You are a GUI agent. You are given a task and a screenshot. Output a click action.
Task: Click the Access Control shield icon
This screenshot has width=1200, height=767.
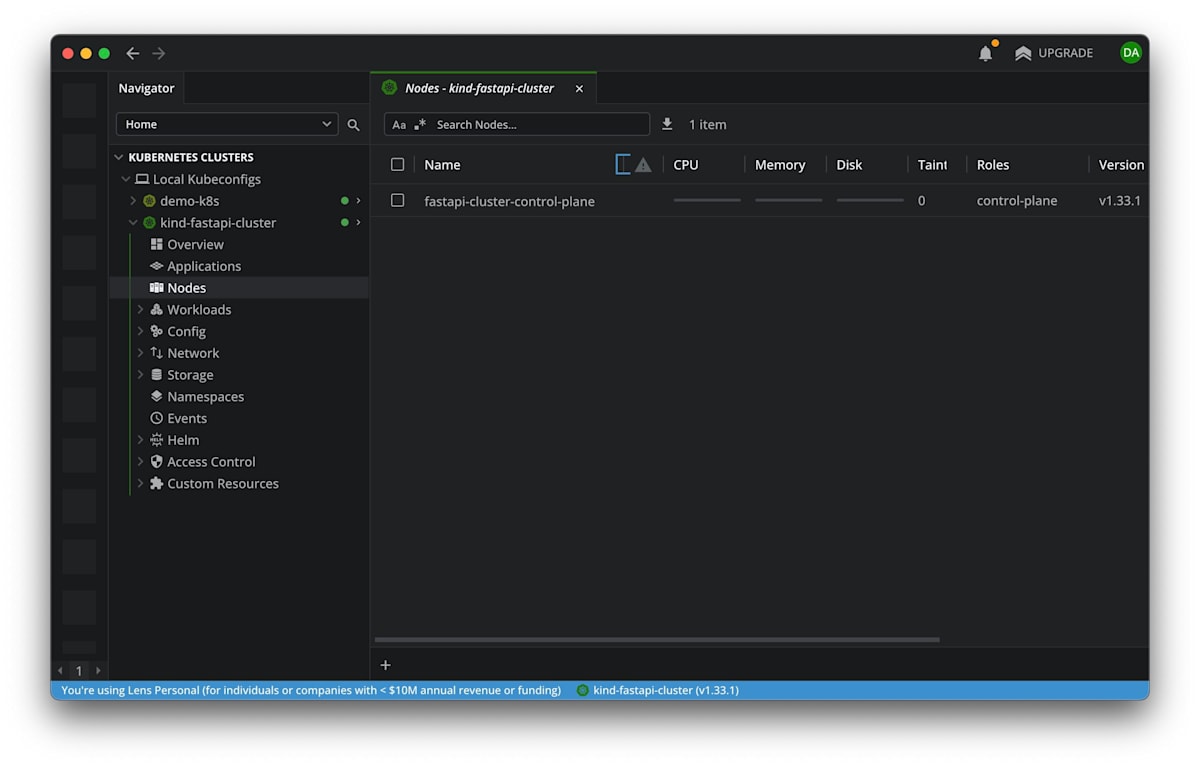coord(156,462)
